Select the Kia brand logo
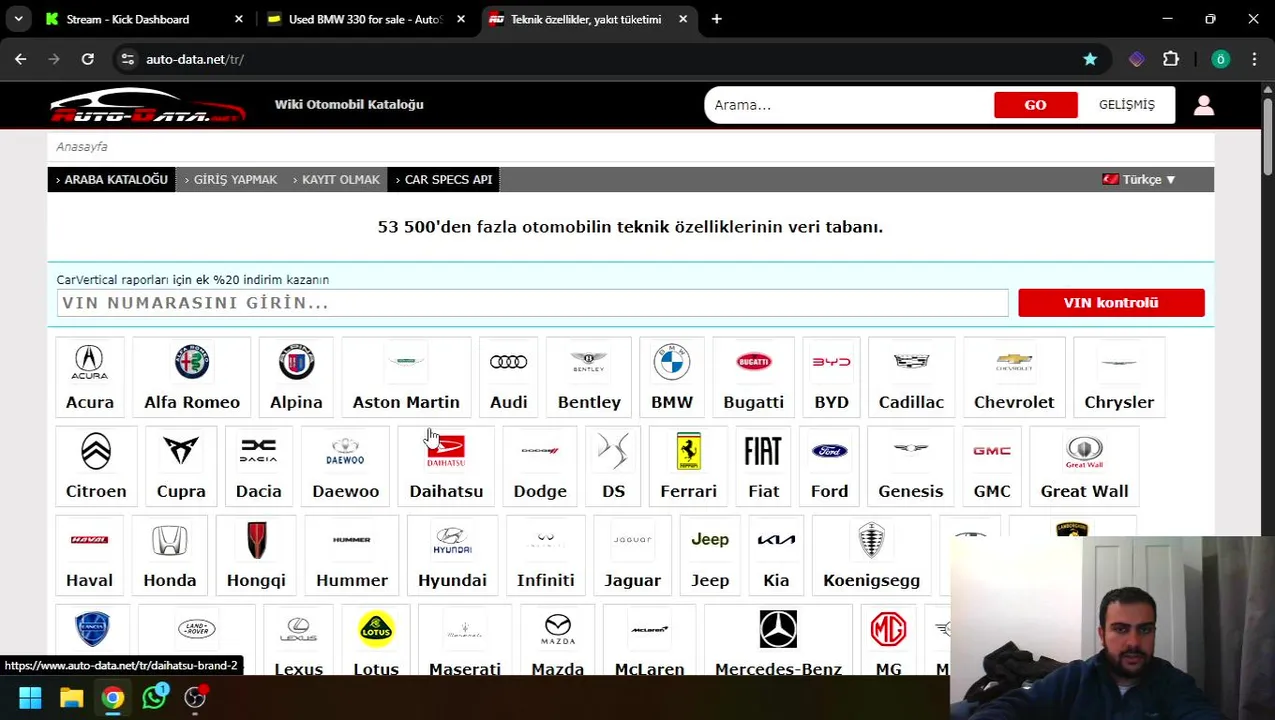Image resolution: width=1275 pixels, height=720 pixels. click(x=776, y=540)
